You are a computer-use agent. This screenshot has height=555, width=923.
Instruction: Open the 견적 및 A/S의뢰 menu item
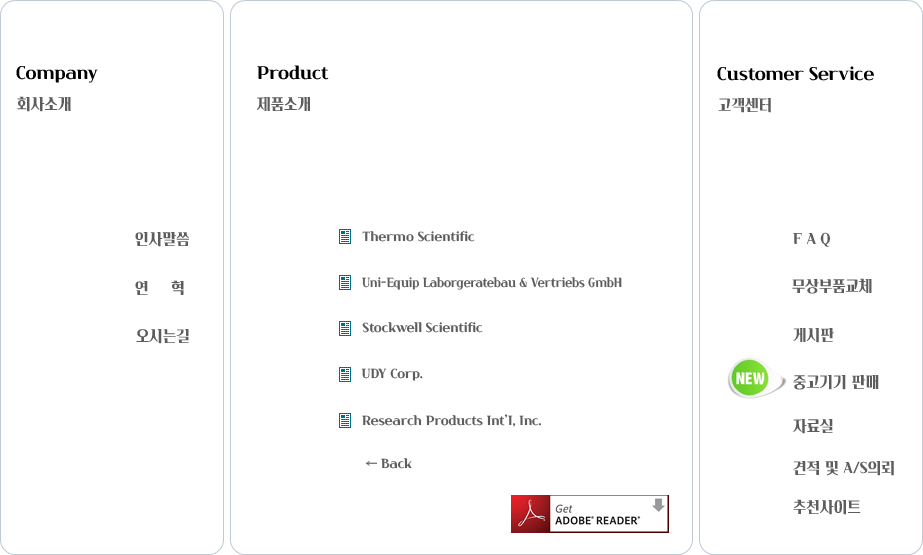click(x=844, y=468)
